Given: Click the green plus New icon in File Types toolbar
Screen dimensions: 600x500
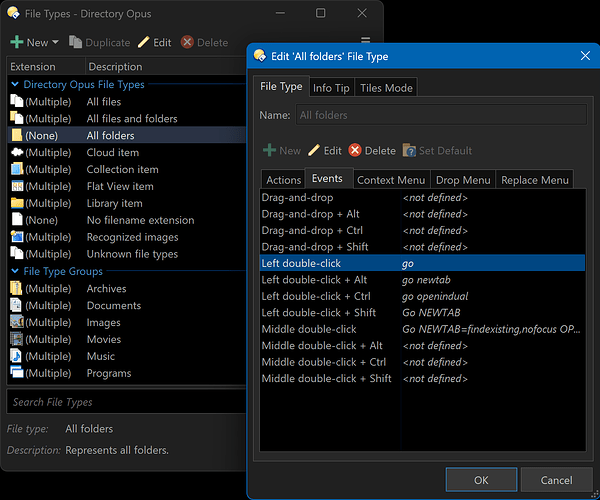Looking at the screenshot, I should [x=17, y=42].
